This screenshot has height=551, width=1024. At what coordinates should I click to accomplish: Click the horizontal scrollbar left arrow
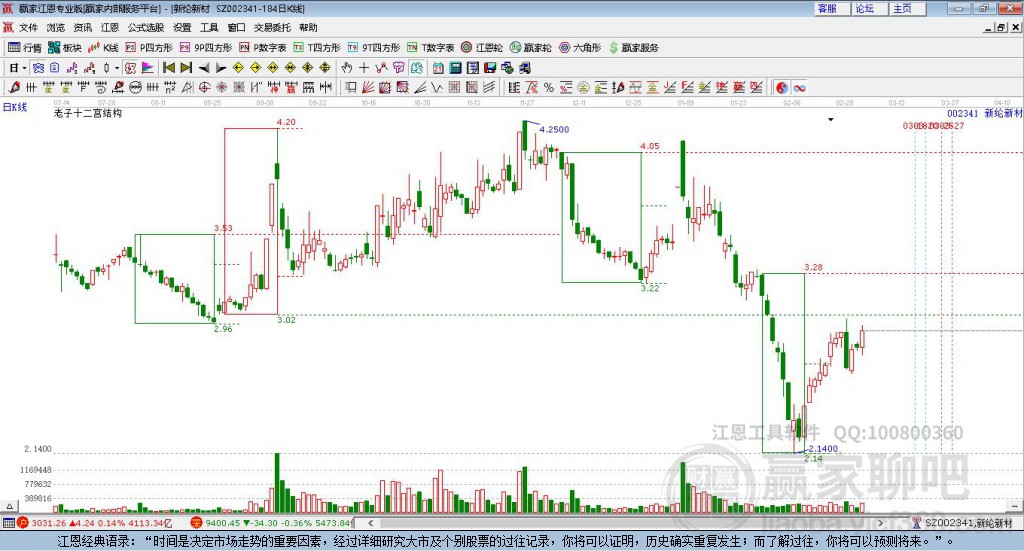click(371, 523)
